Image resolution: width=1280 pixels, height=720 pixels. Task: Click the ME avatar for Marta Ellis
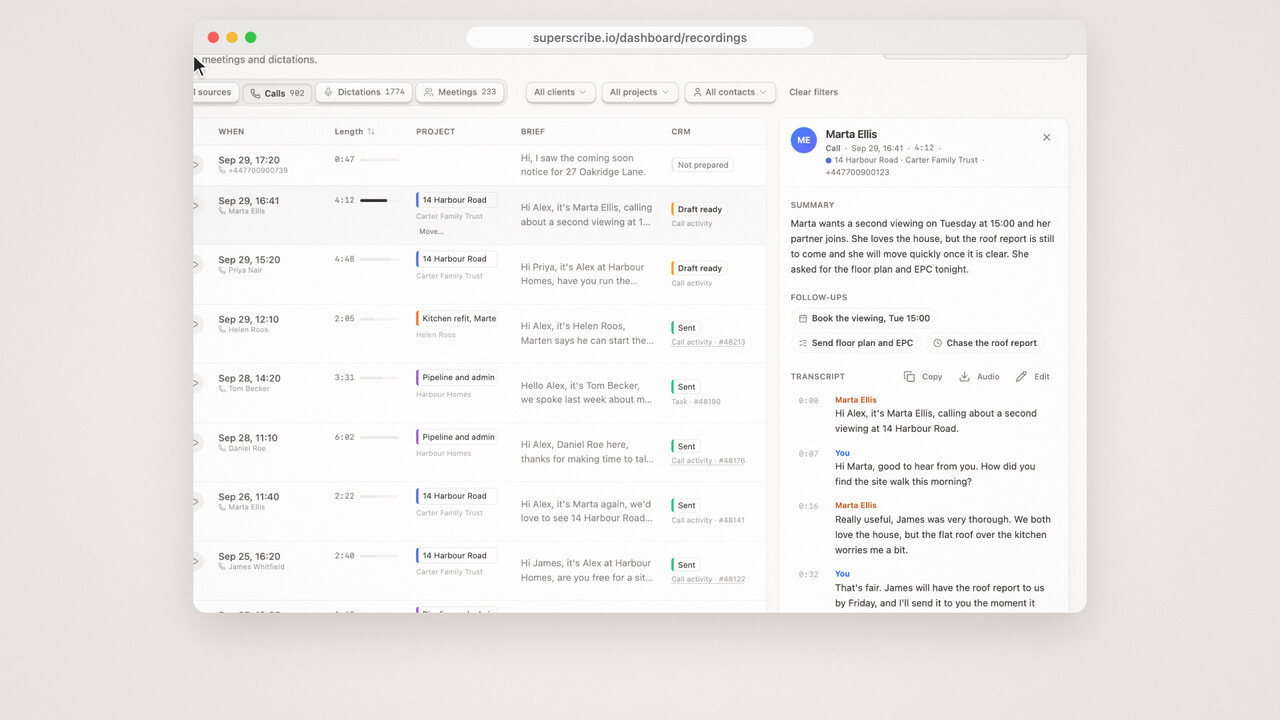[x=803, y=140]
